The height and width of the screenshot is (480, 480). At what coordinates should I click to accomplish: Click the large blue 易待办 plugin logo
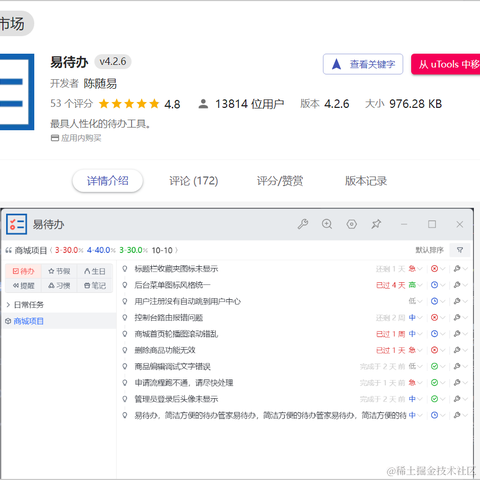pyautogui.click(x=17, y=92)
